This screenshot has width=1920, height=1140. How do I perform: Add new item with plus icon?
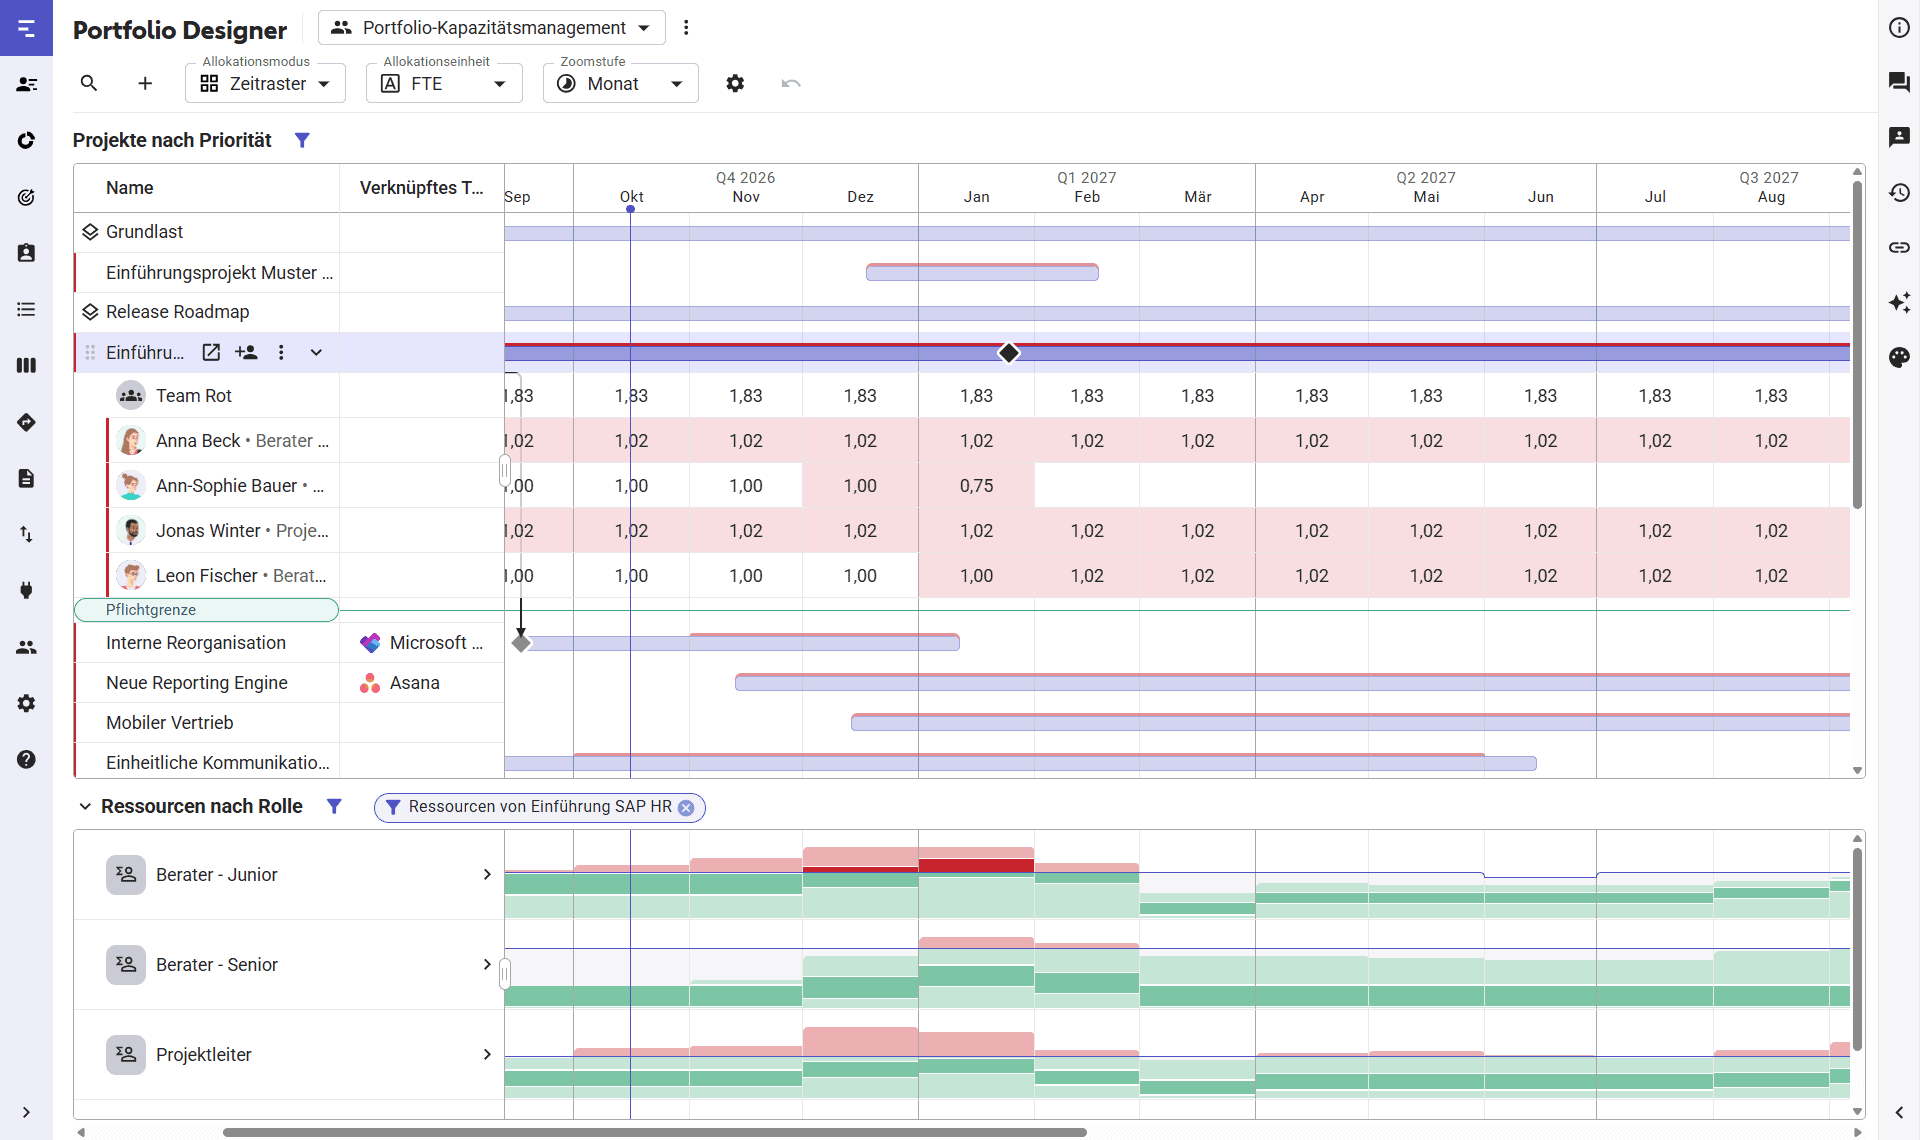(145, 83)
